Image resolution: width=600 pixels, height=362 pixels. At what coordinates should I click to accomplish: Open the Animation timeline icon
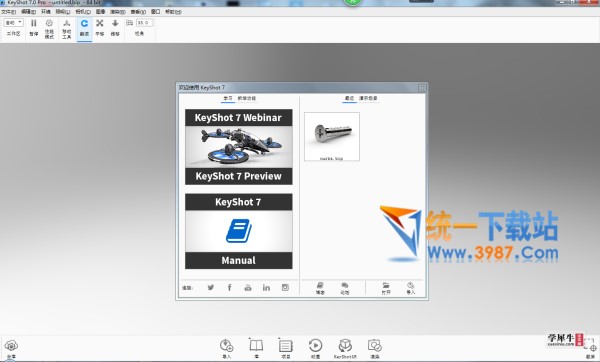point(315,348)
